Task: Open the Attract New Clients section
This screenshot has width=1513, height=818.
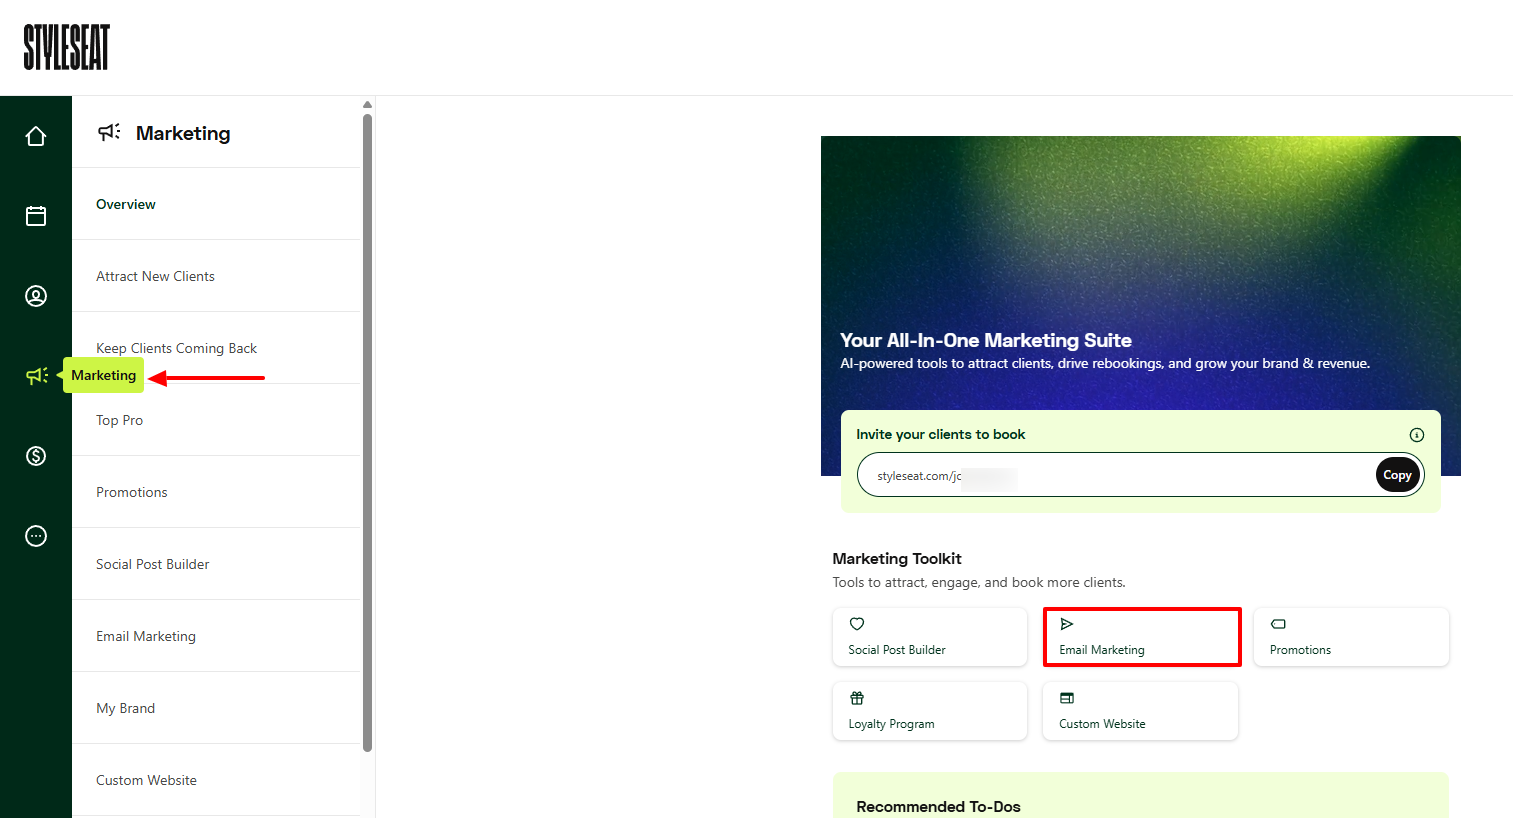Action: coord(155,275)
